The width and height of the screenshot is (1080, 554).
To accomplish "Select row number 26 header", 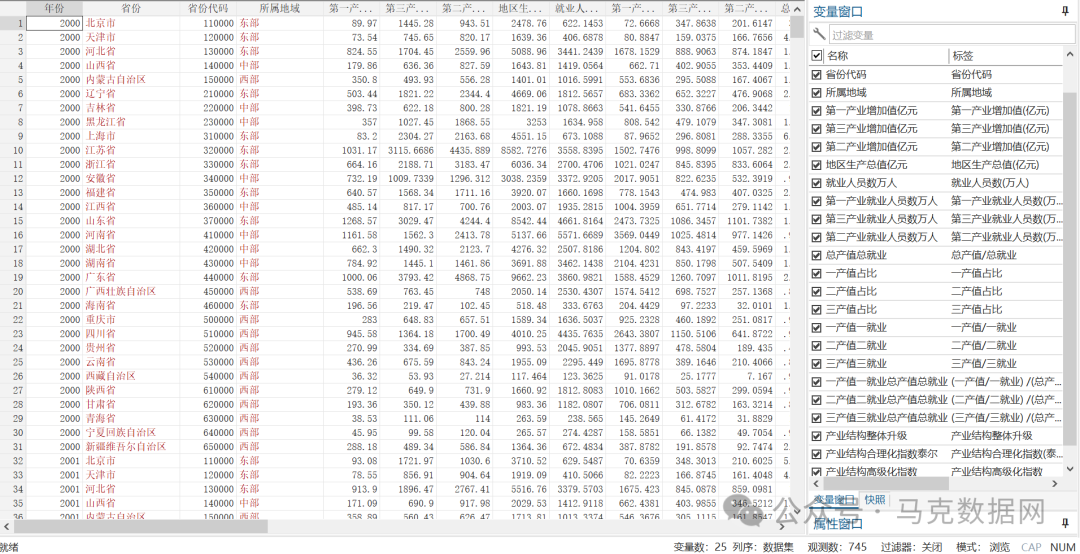I will pos(13,376).
